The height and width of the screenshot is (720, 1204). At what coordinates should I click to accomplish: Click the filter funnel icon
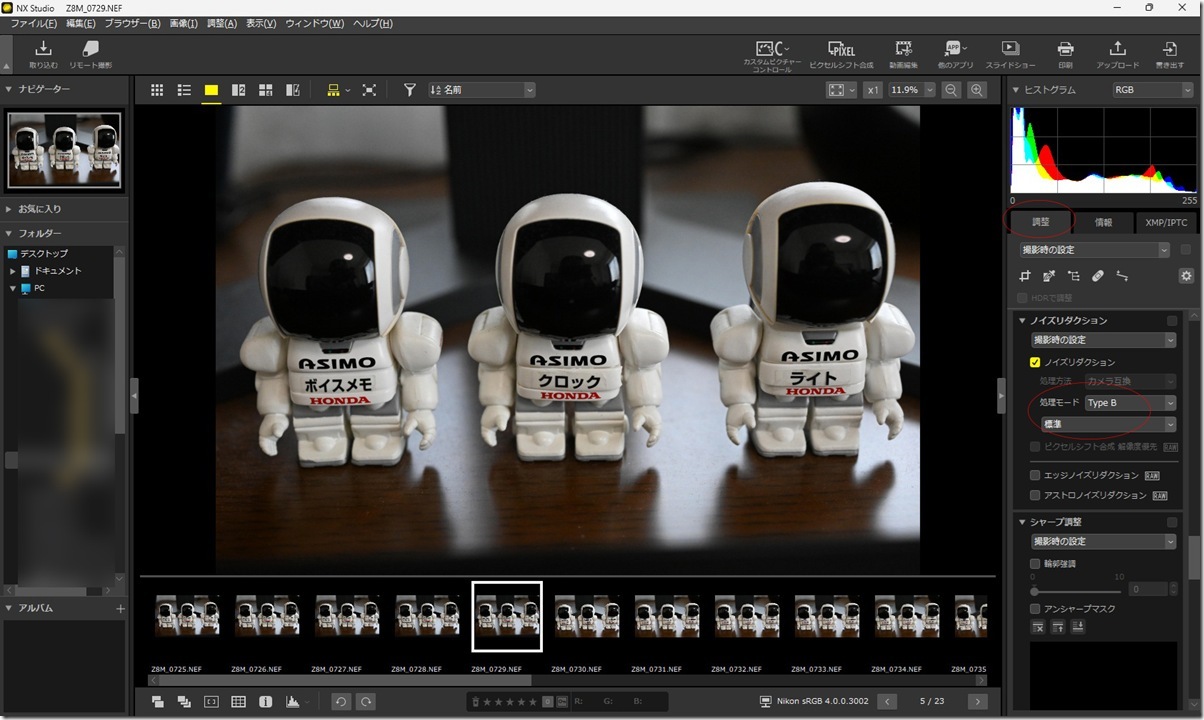coord(409,90)
